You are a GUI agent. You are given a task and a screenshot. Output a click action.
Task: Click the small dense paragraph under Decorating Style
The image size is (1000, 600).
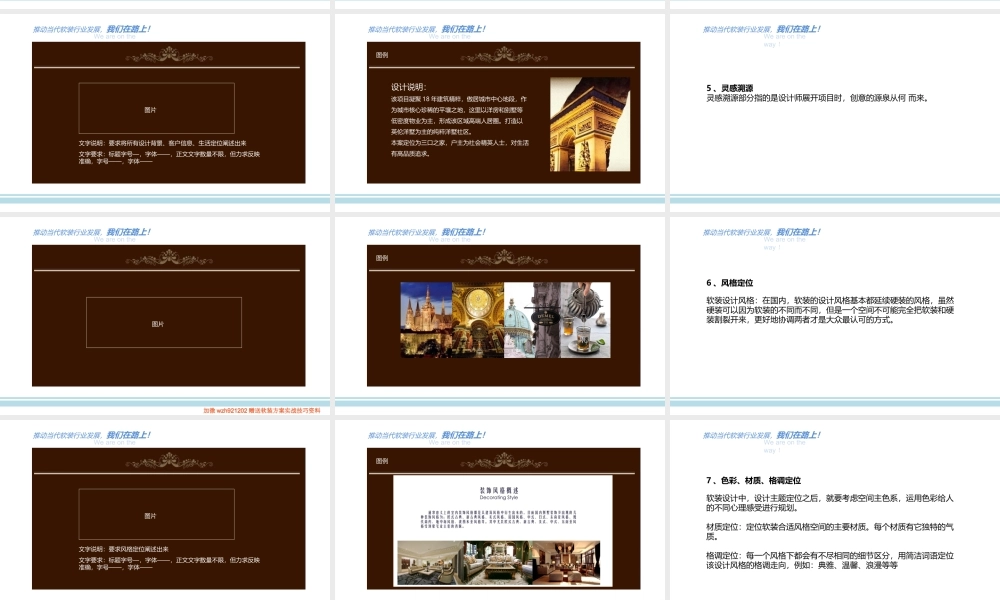click(x=499, y=519)
